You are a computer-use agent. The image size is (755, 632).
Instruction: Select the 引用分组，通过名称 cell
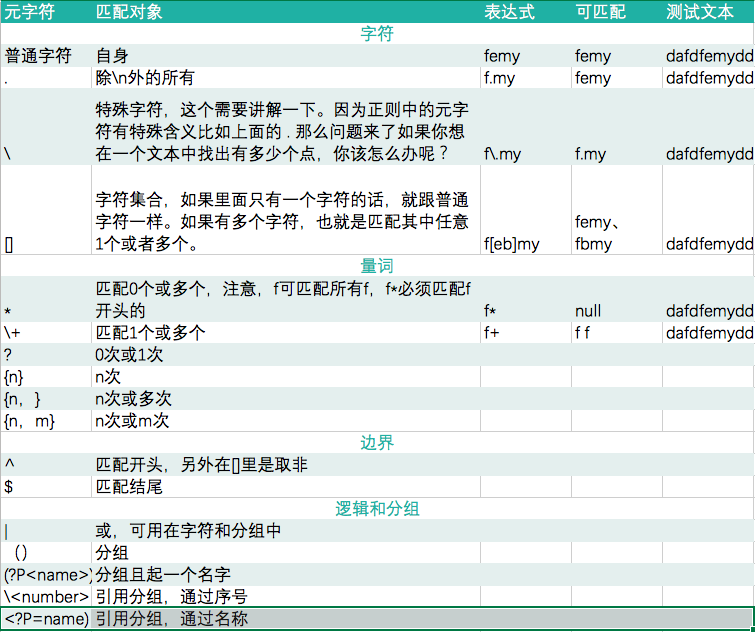pos(286,619)
